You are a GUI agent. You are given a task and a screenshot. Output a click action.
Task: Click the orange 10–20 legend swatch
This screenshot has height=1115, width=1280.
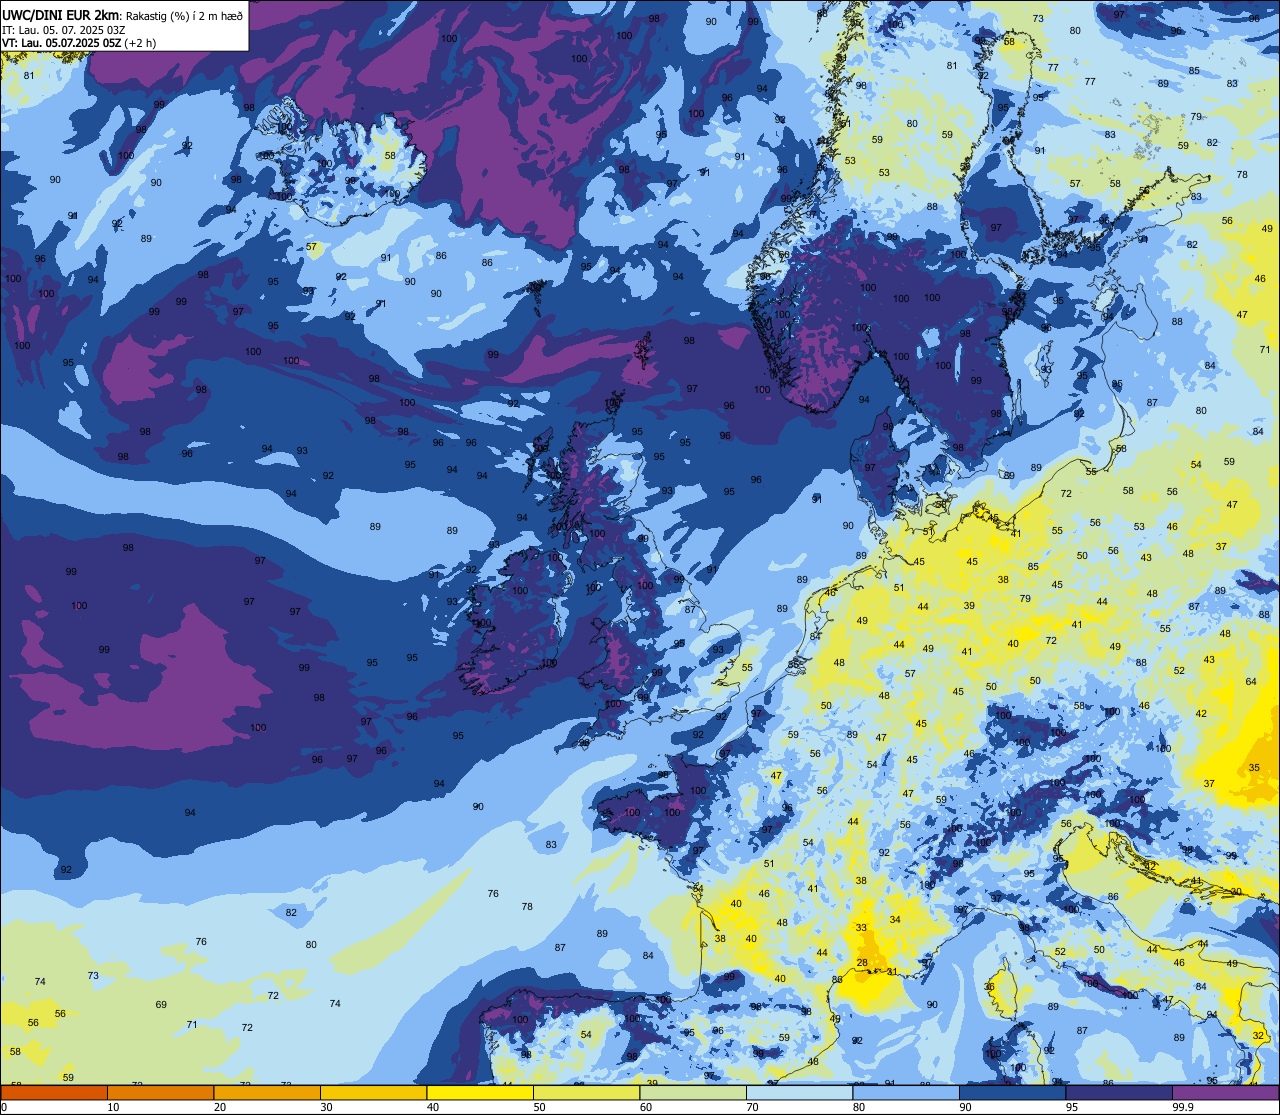(160, 1093)
